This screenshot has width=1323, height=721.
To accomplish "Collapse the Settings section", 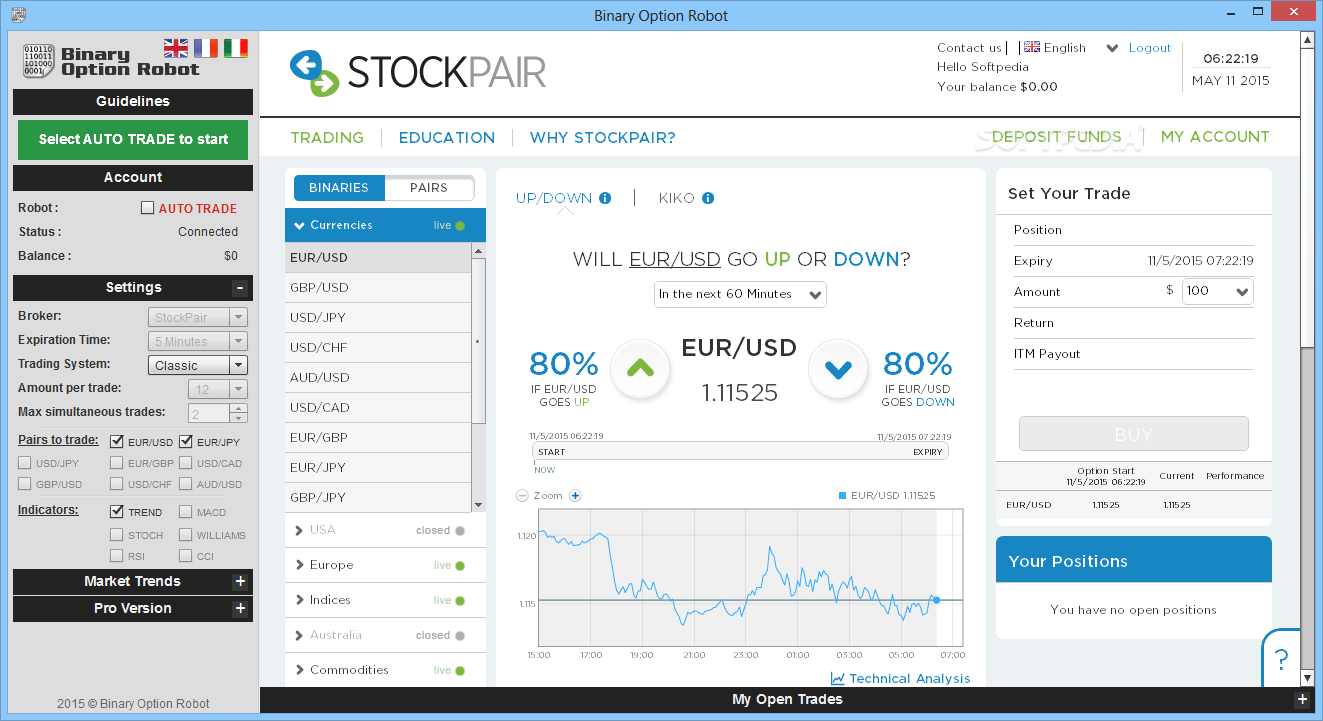I will (x=239, y=288).
